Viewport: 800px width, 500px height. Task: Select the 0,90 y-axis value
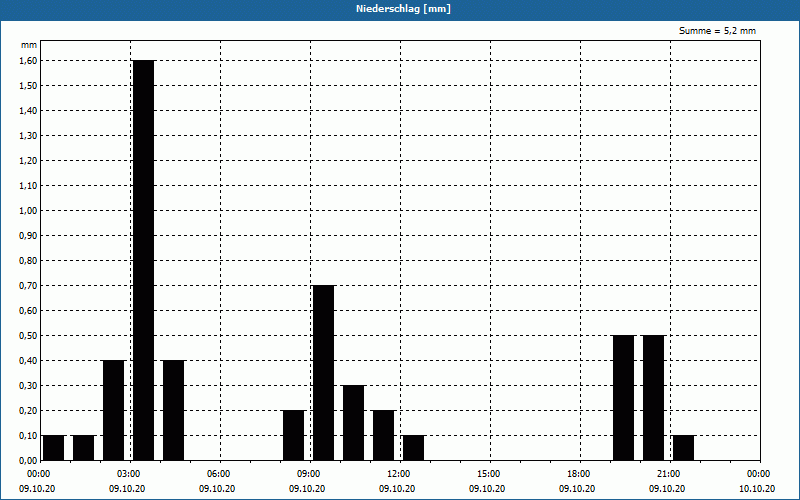[x=28, y=236]
